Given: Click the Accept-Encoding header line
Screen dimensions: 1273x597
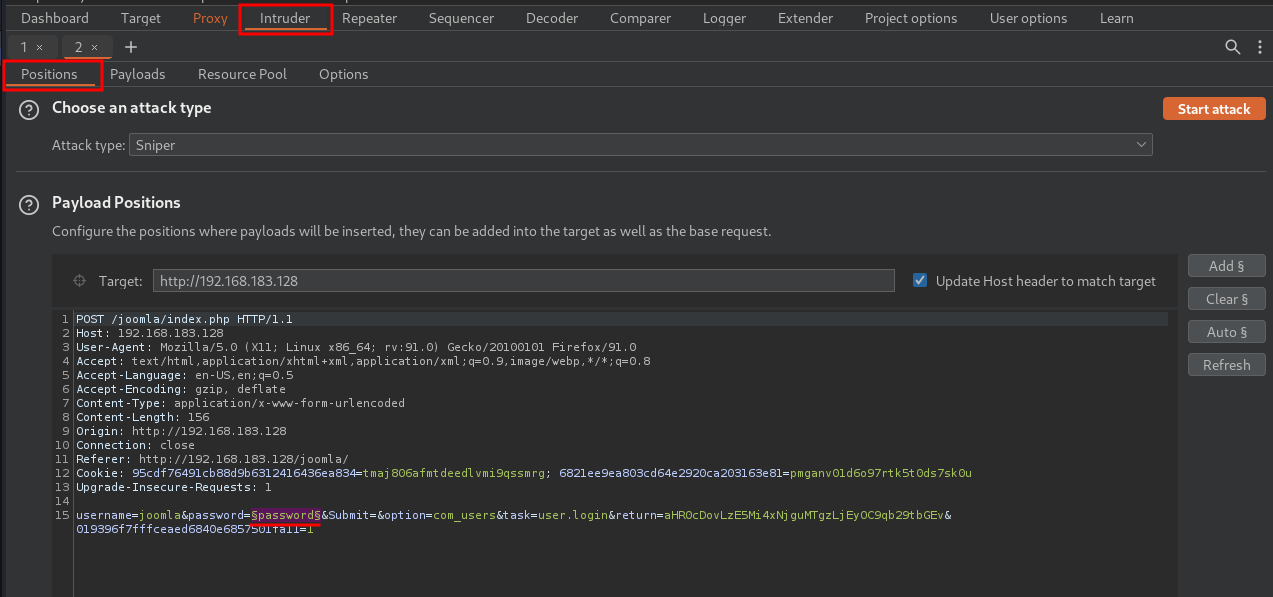Looking at the screenshot, I should click(181, 389).
